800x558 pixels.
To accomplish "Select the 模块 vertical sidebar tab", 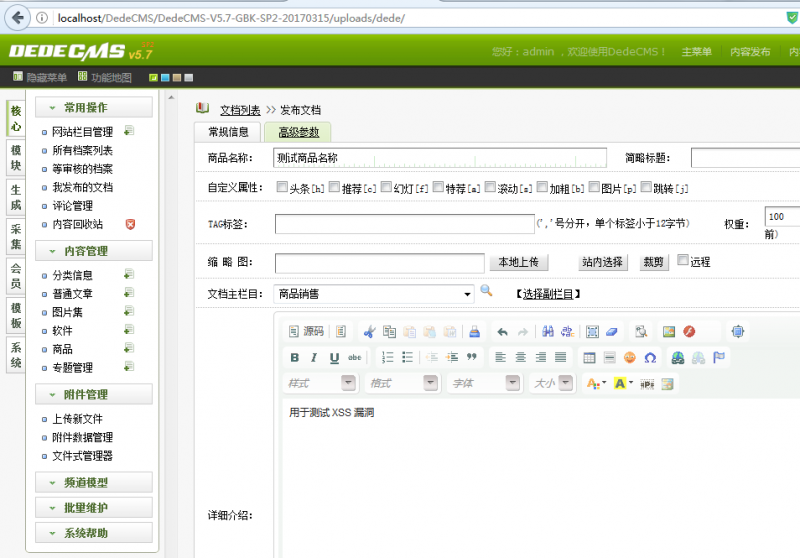I will (x=15, y=157).
